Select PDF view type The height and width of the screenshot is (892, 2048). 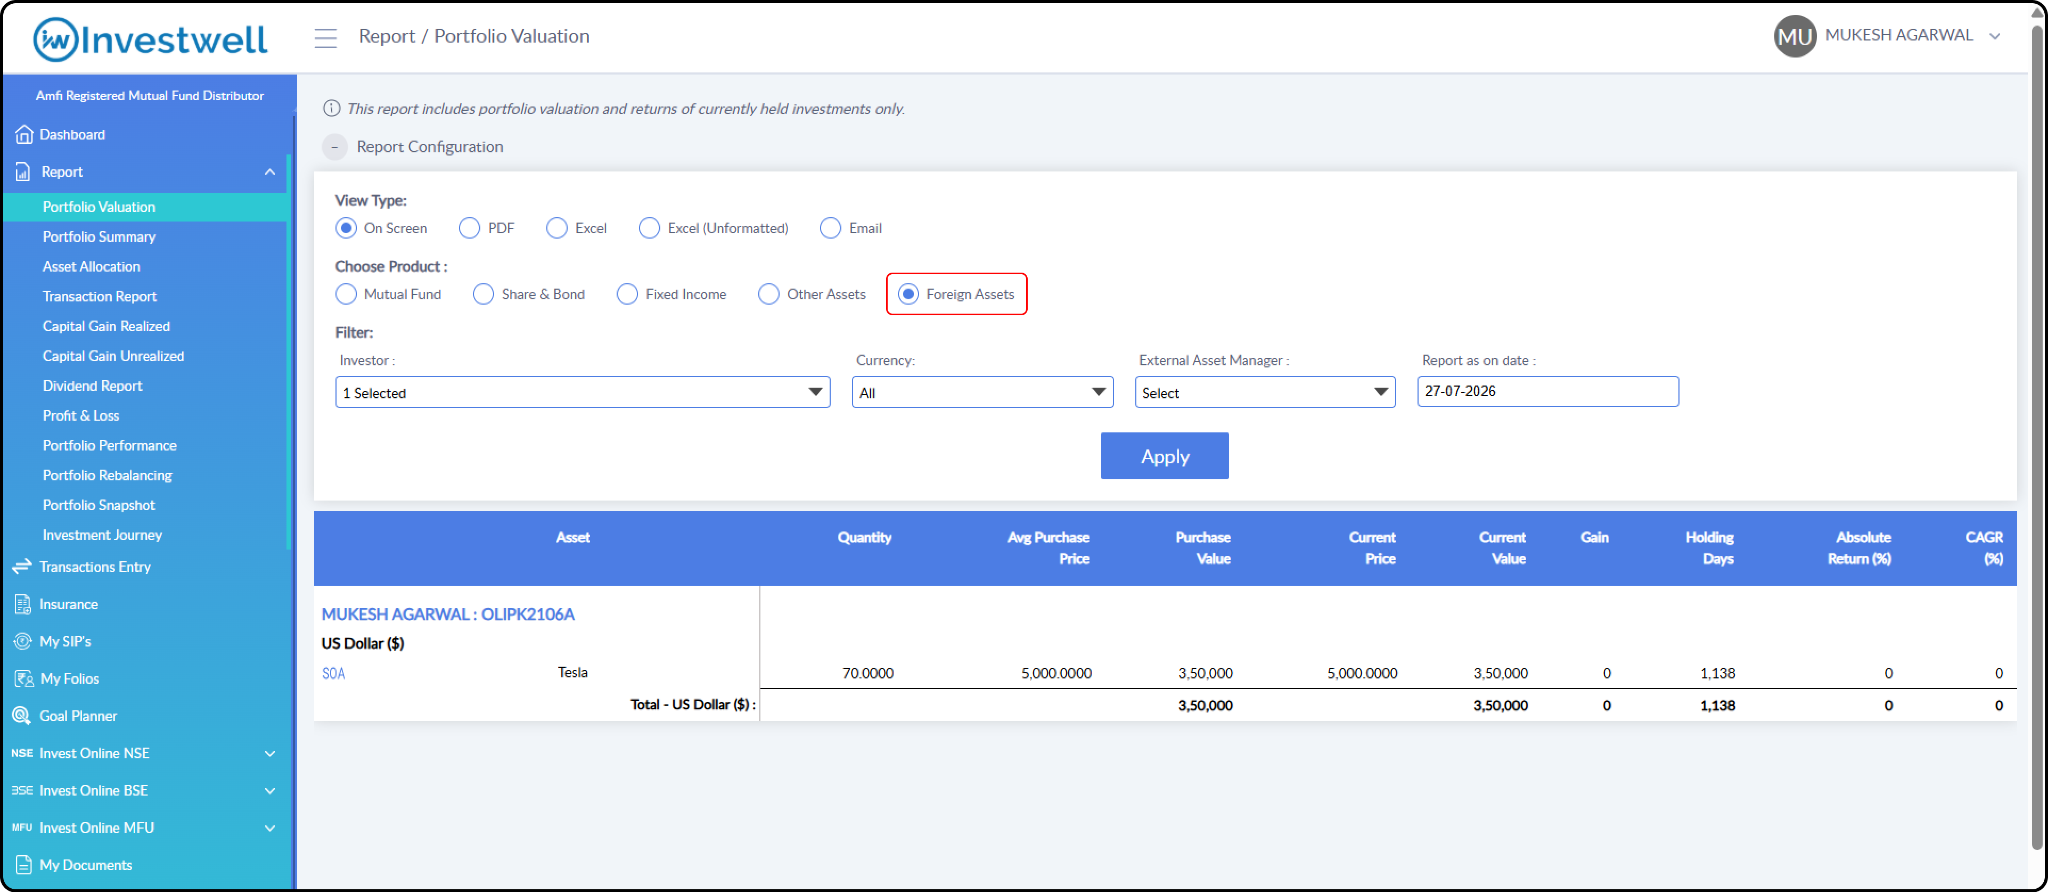click(x=470, y=228)
